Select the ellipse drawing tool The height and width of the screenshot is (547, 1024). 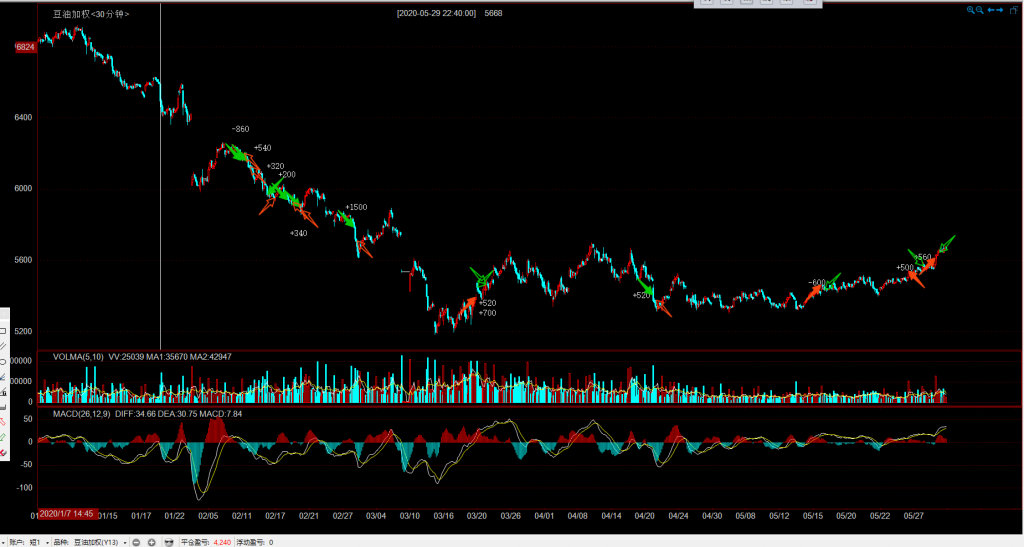(x=3, y=362)
